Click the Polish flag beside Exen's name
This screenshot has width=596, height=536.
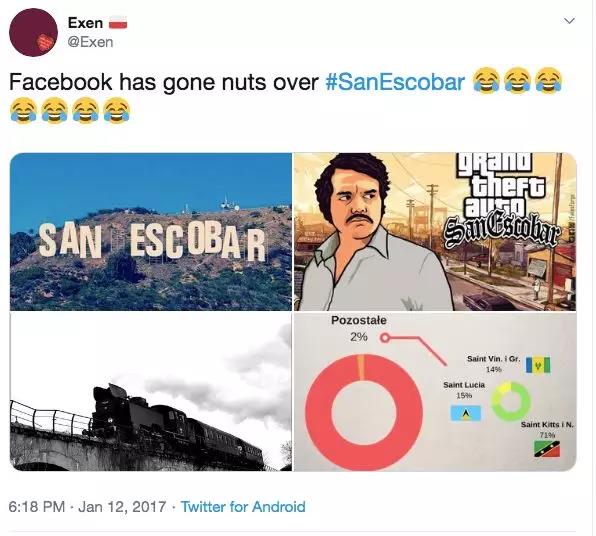coord(118,22)
